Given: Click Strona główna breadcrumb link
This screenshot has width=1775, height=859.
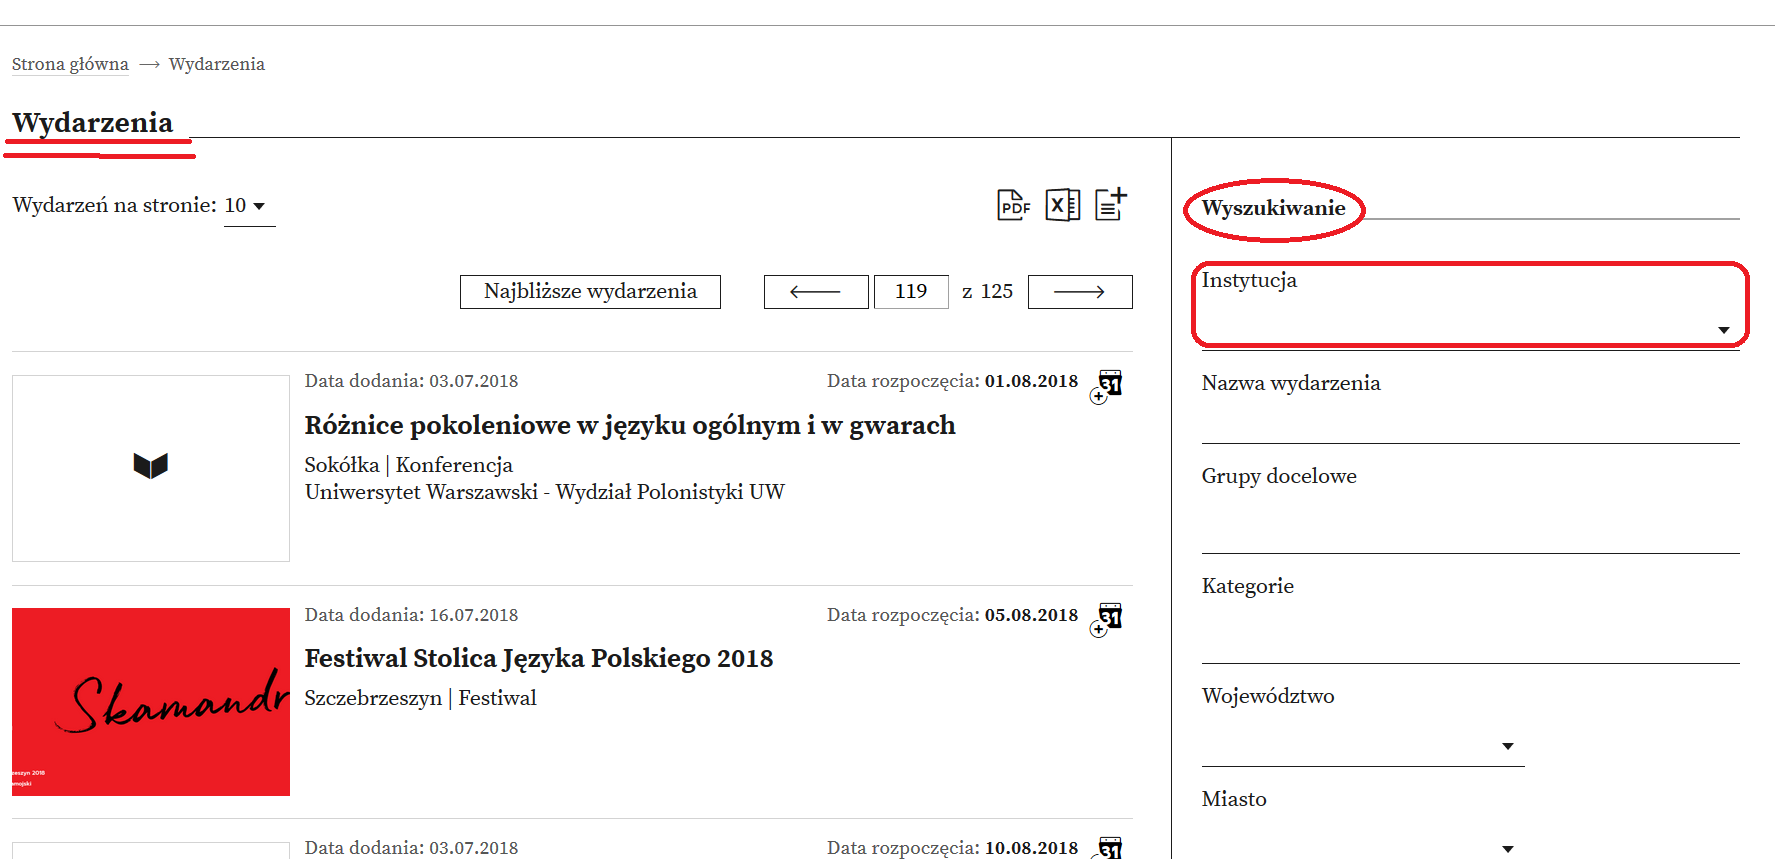Looking at the screenshot, I should pyautogui.click(x=70, y=64).
